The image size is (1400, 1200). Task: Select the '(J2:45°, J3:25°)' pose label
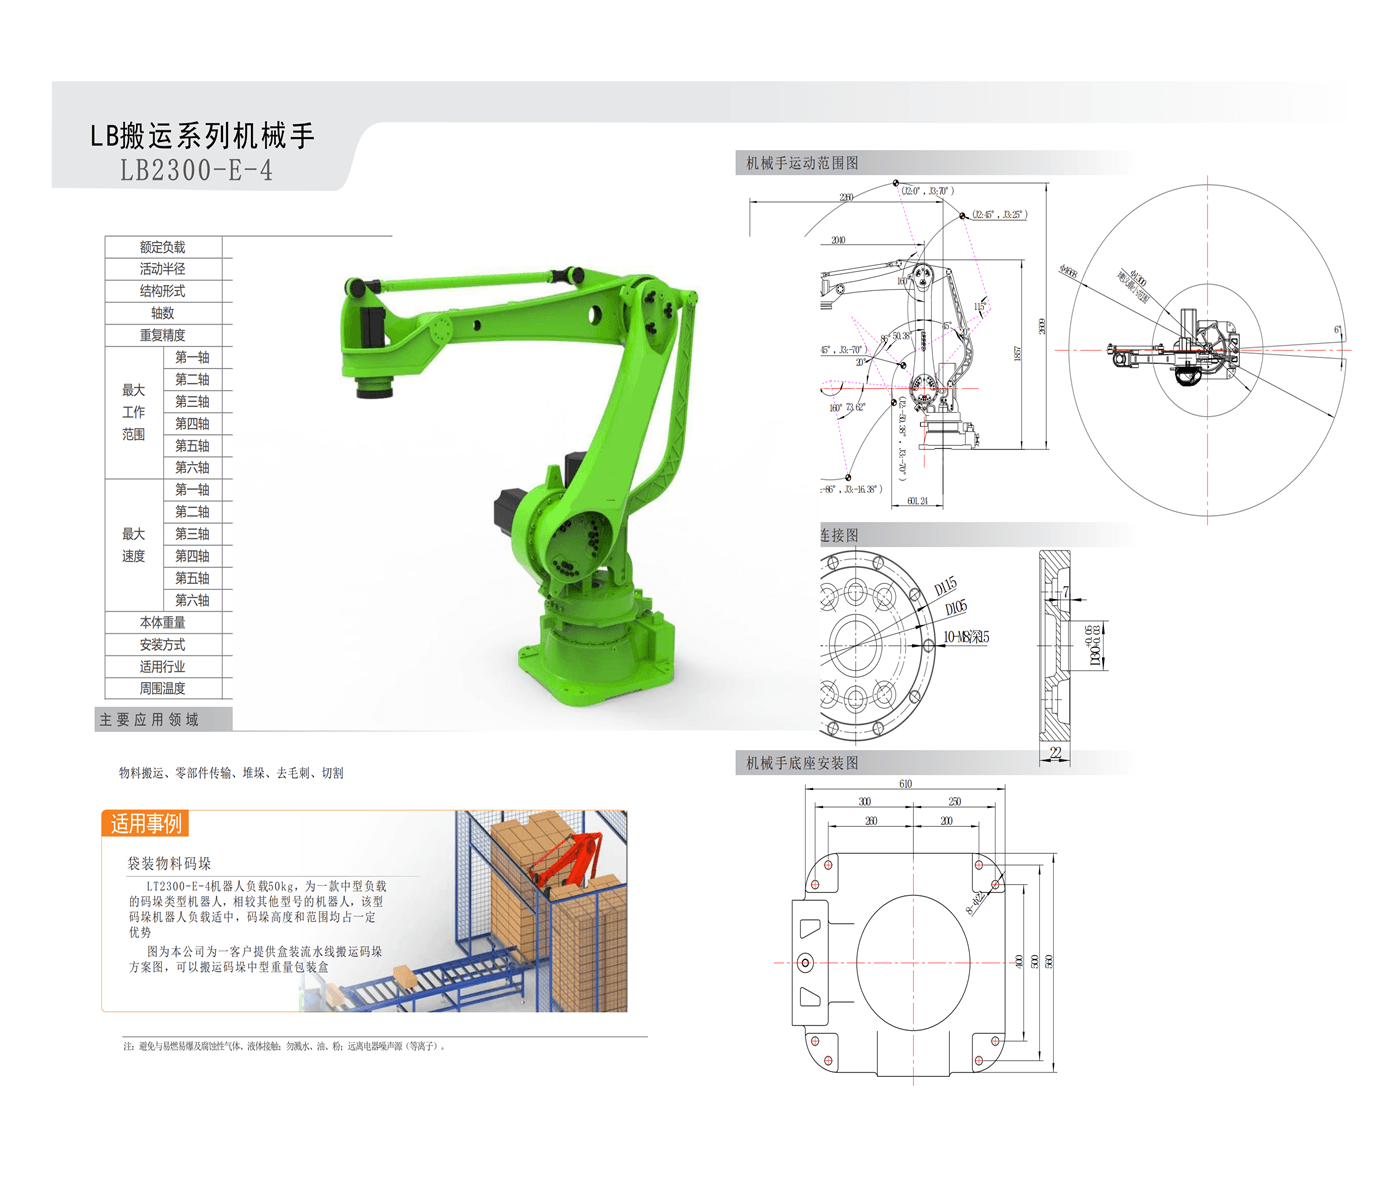[x=999, y=214]
